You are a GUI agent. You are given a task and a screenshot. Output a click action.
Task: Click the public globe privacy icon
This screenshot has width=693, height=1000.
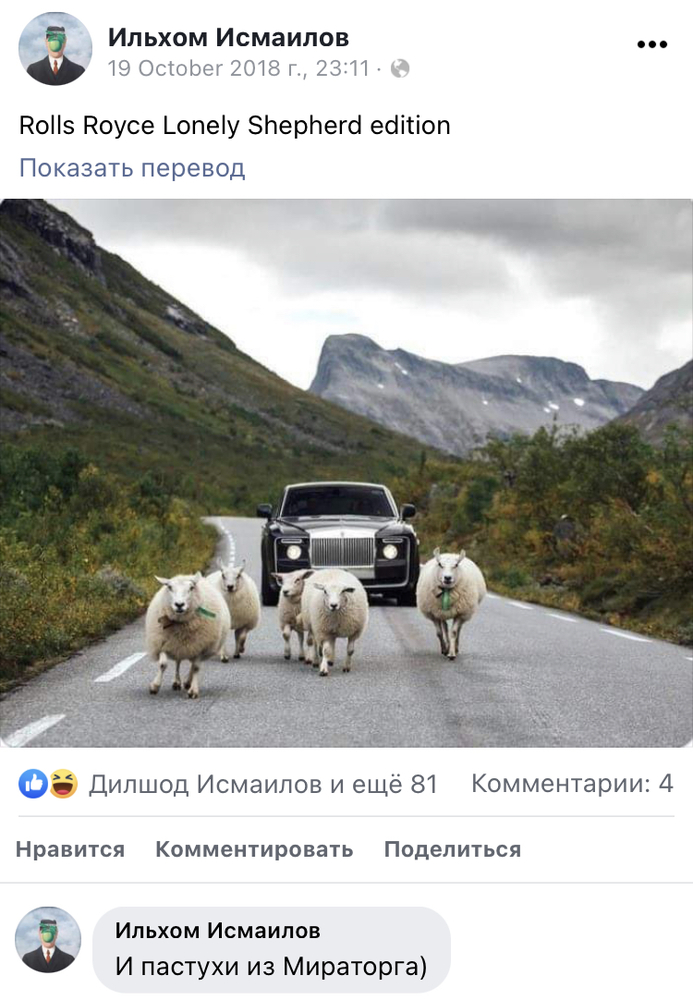tap(400, 68)
